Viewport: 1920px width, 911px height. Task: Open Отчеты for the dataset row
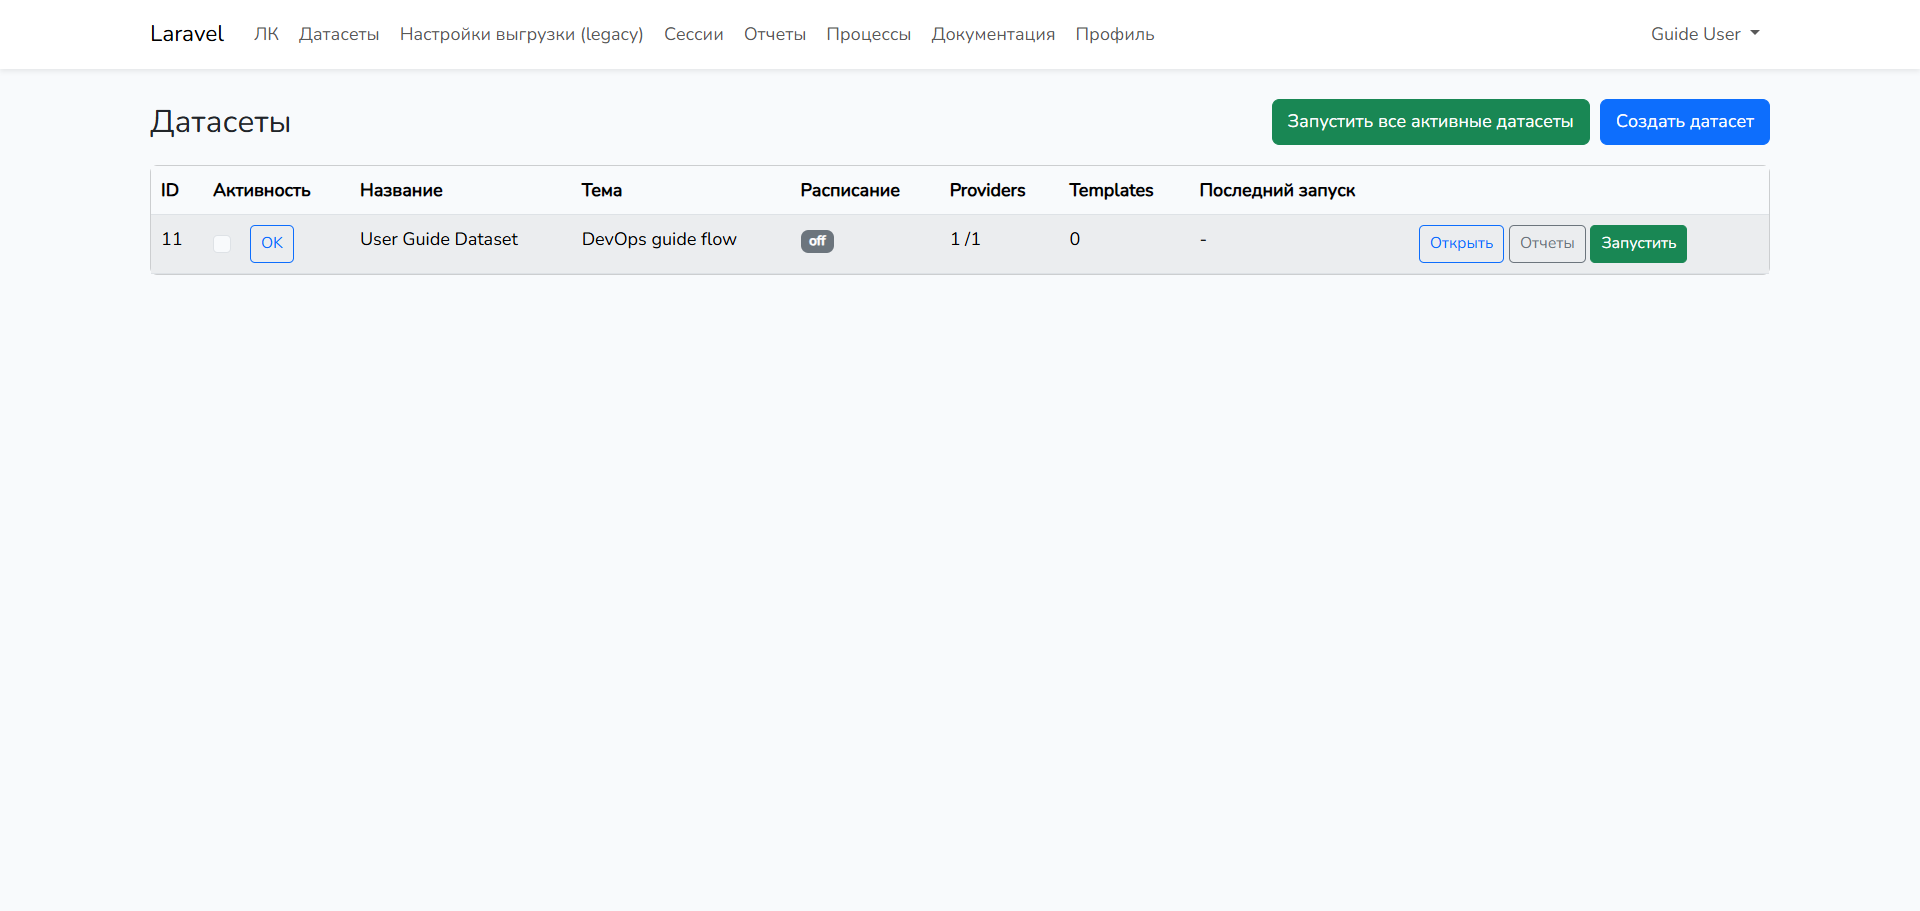tap(1546, 244)
